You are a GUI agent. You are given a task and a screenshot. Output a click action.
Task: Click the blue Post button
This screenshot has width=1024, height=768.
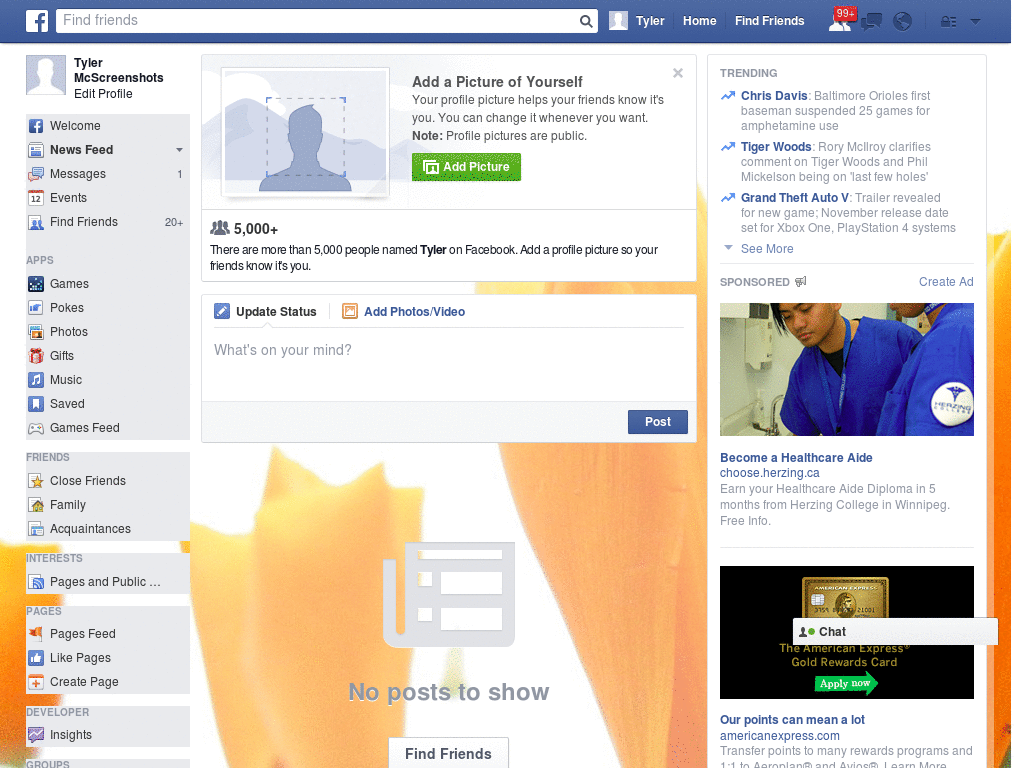coord(658,422)
